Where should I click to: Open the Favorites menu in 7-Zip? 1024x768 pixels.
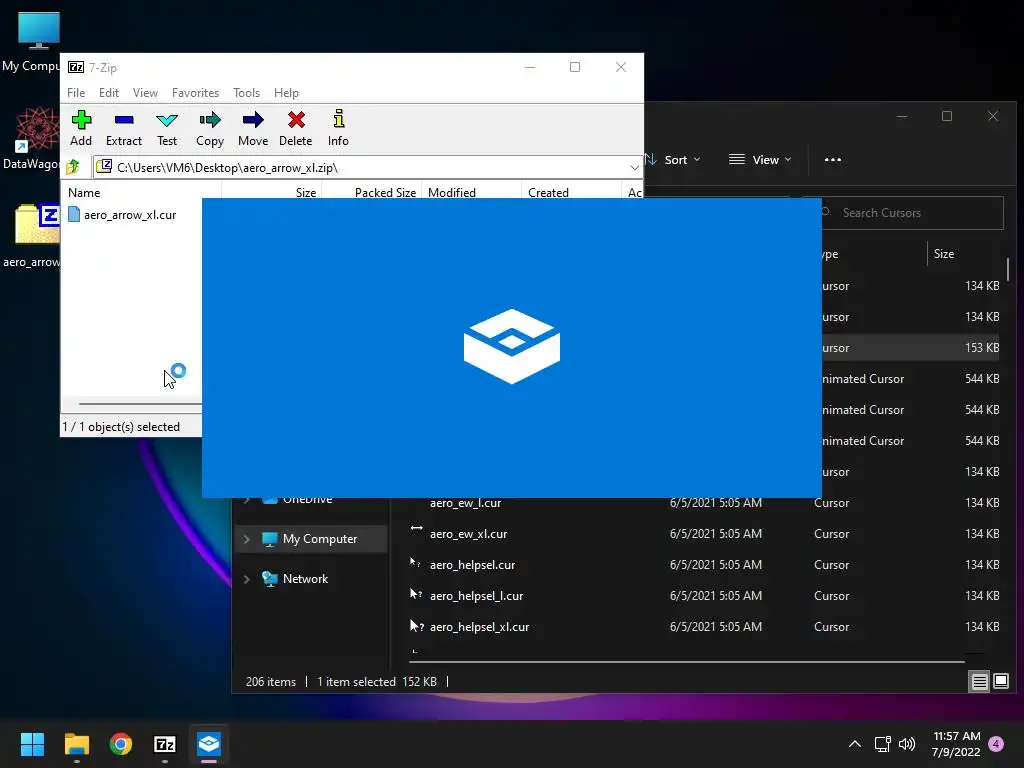point(195,93)
